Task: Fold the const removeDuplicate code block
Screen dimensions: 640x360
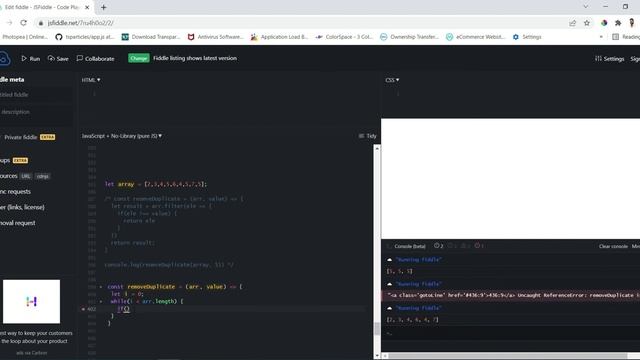Action: click(101, 287)
